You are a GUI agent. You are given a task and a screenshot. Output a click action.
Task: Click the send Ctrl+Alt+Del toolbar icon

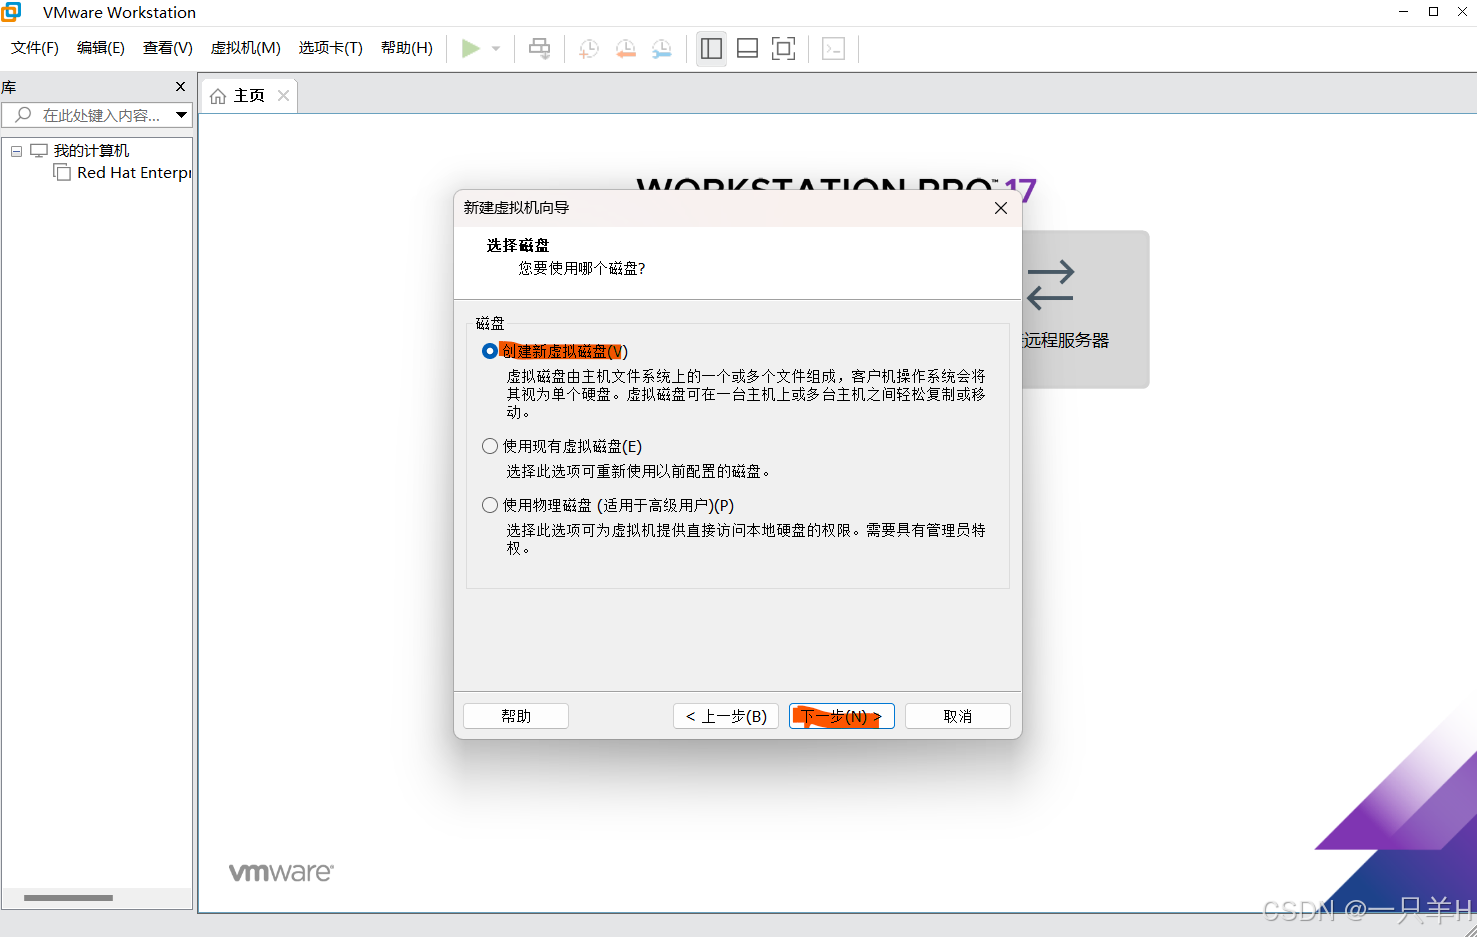coord(539,48)
